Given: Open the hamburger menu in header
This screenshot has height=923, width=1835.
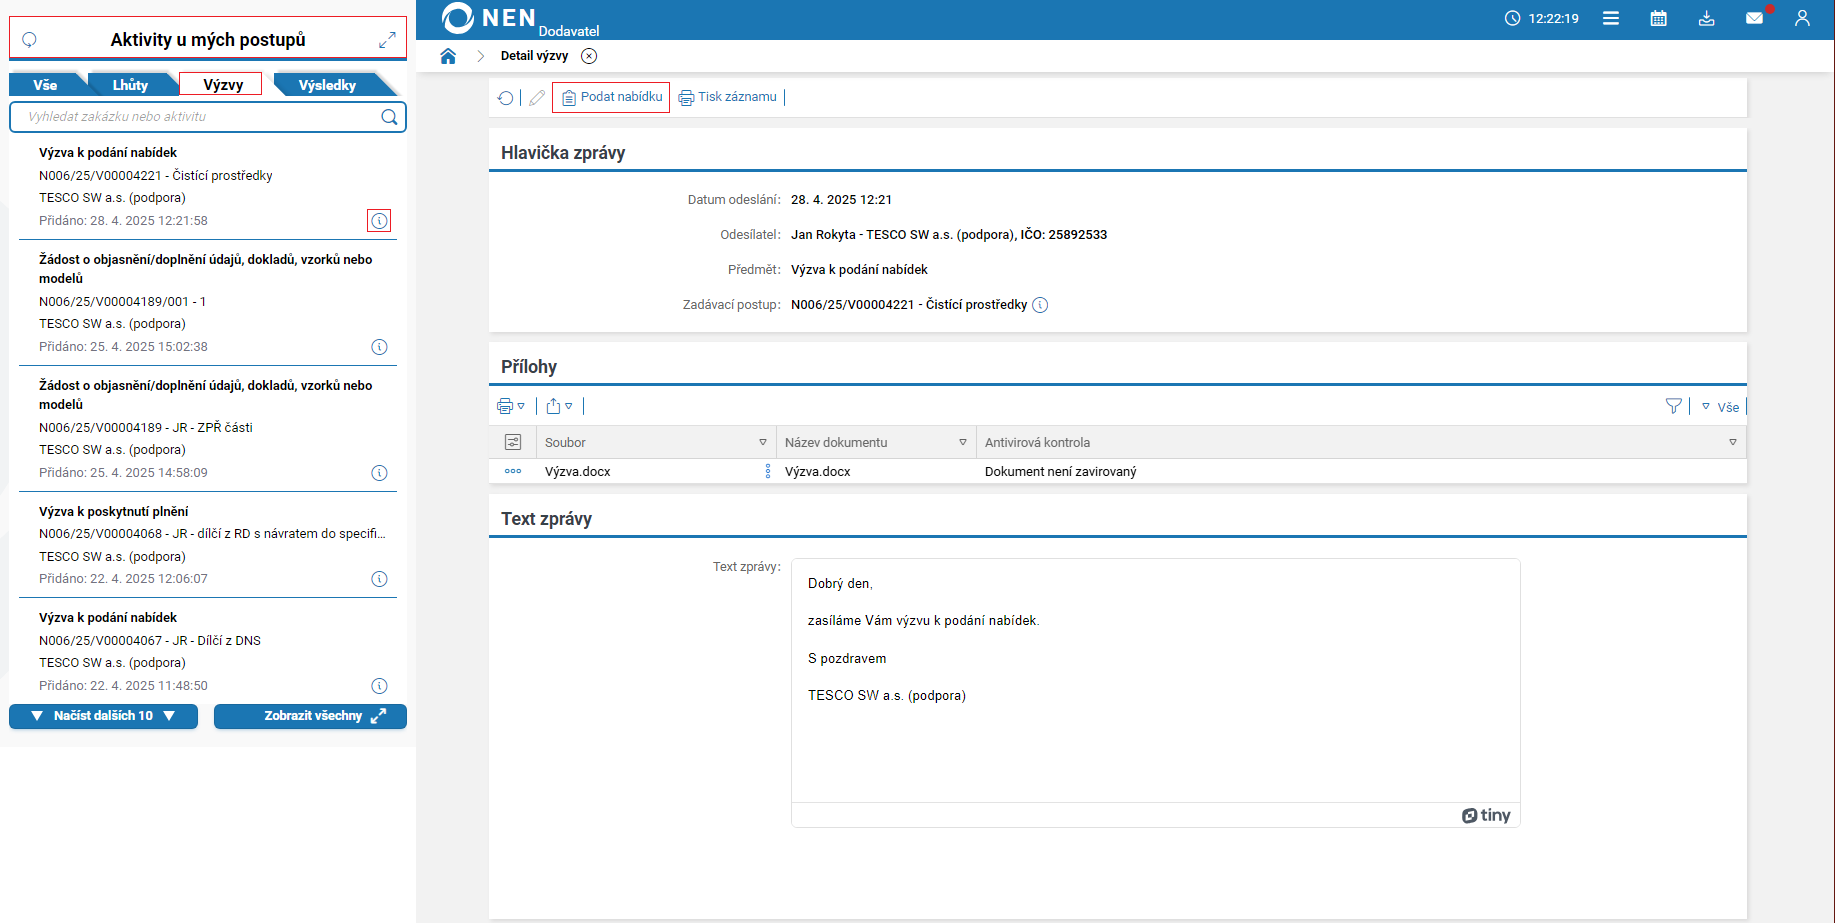Looking at the screenshot, I should [x=1610, y=18].
